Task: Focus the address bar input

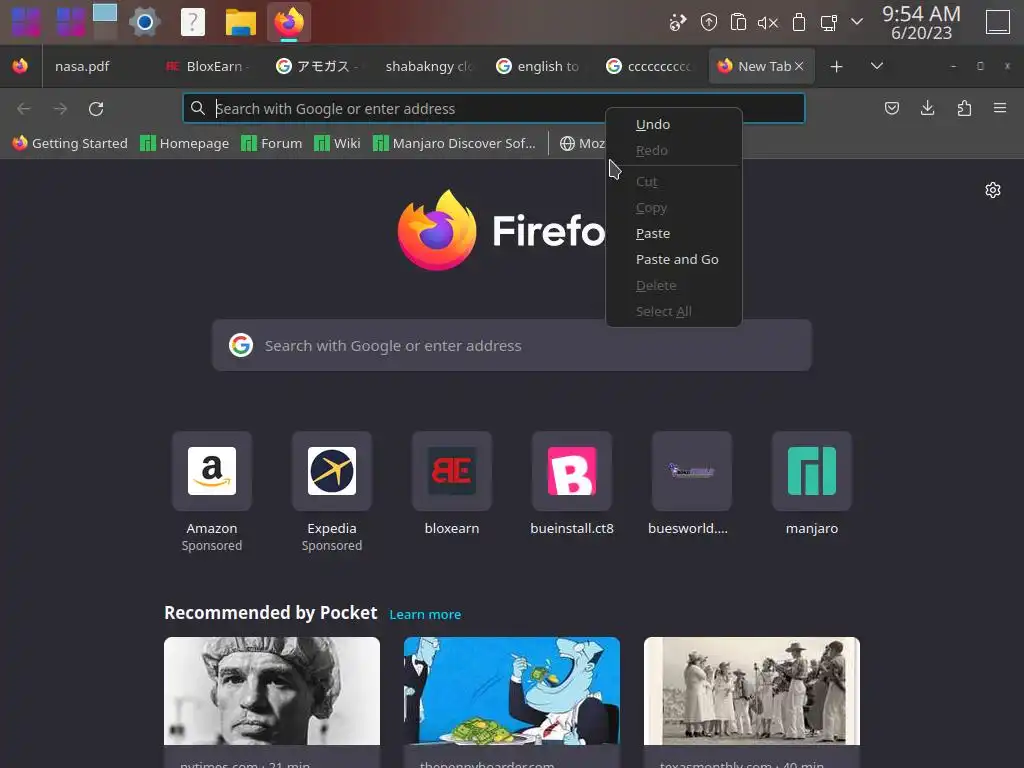Action: pyautogui.click(x=494, y=108)
